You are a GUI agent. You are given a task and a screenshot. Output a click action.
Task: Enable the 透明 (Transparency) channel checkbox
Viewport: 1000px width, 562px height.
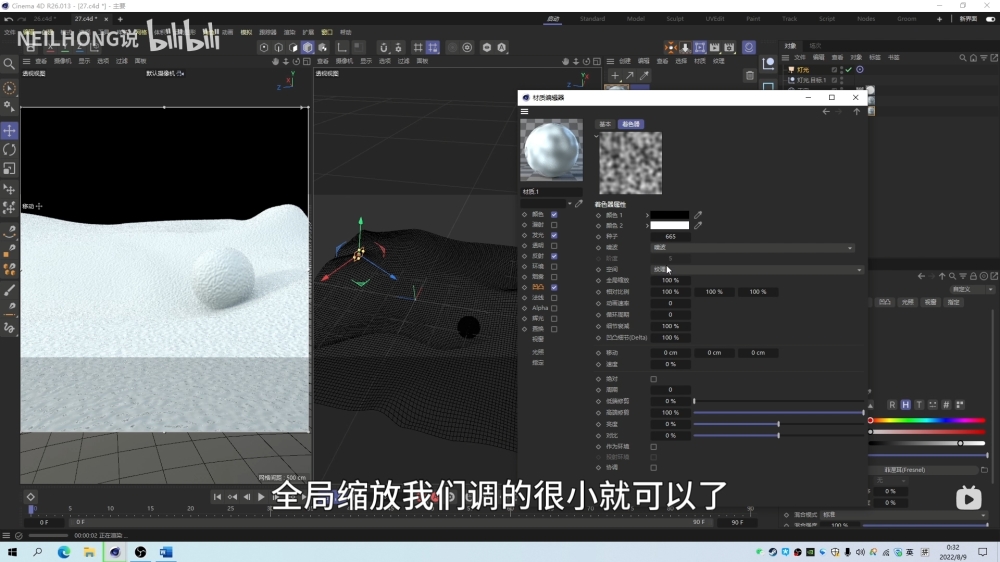pos(554,246)
